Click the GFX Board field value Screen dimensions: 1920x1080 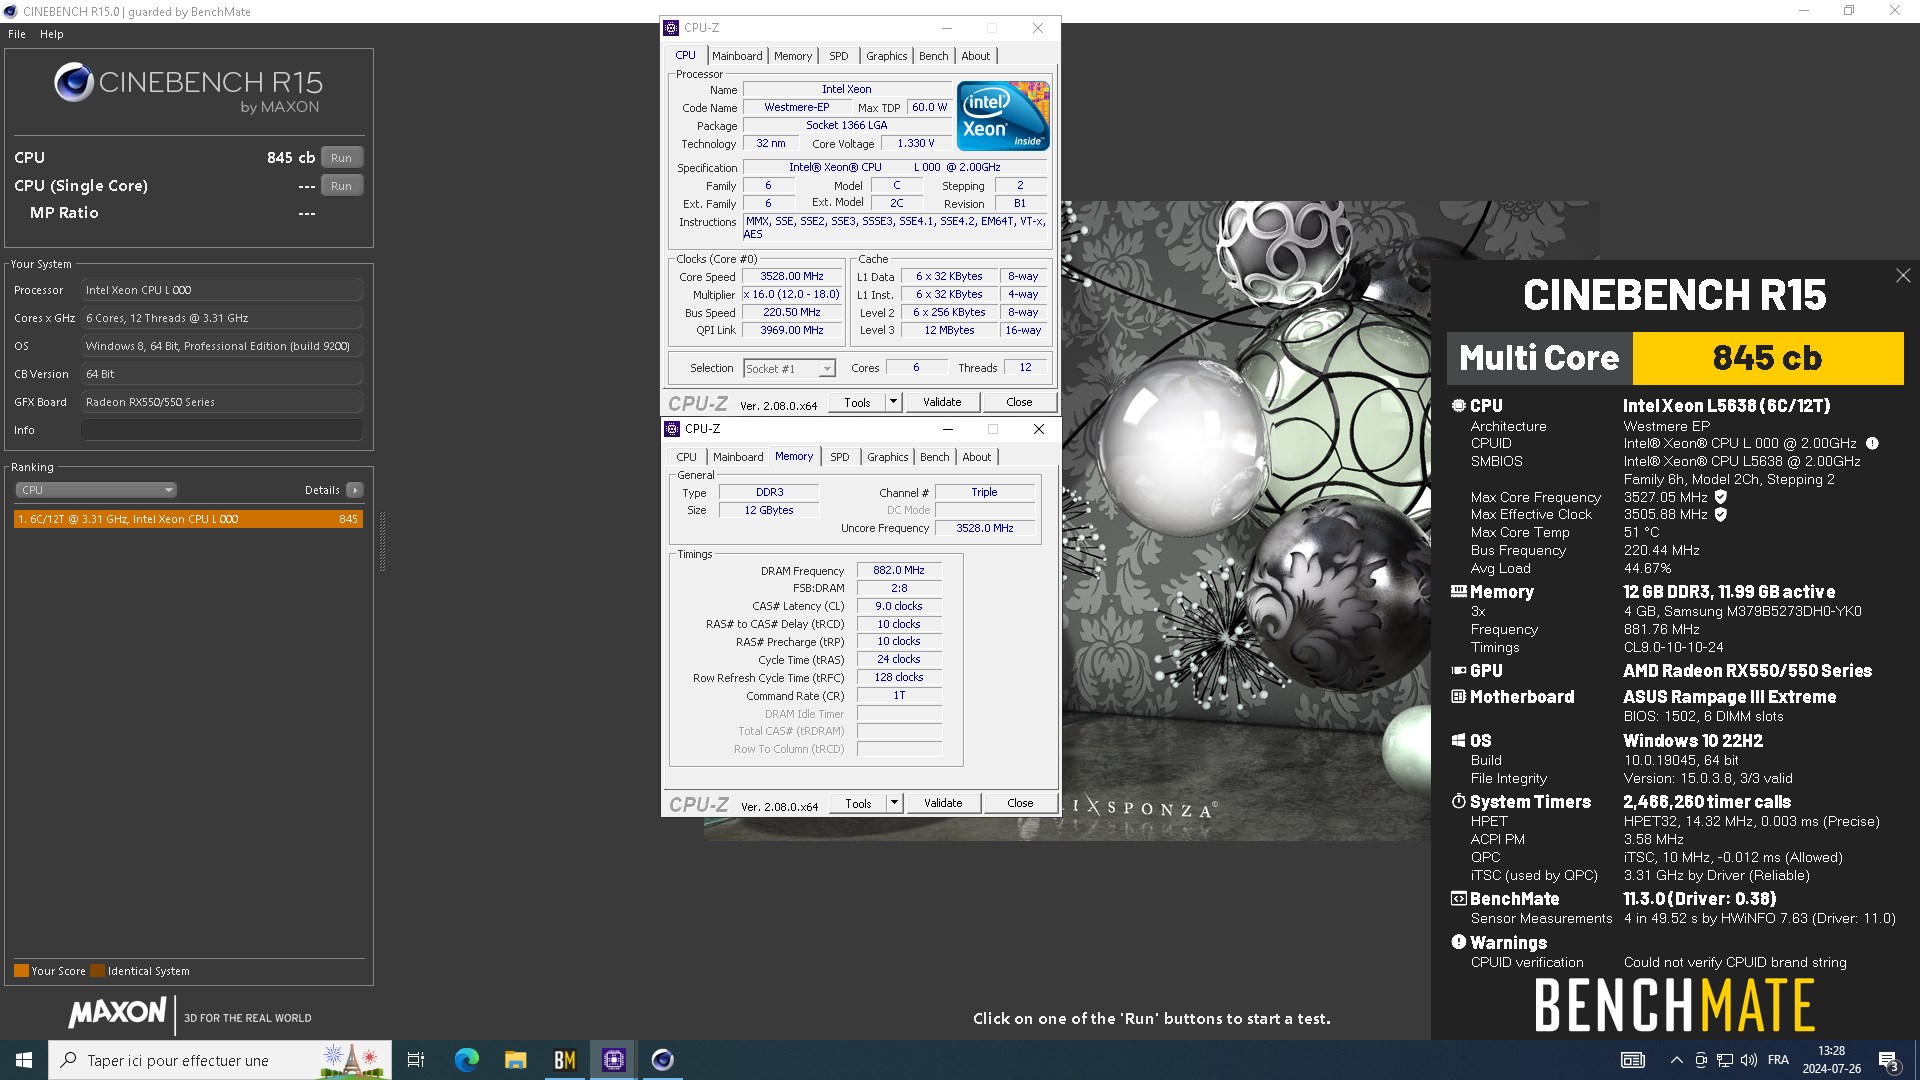(x=222, y=402)
